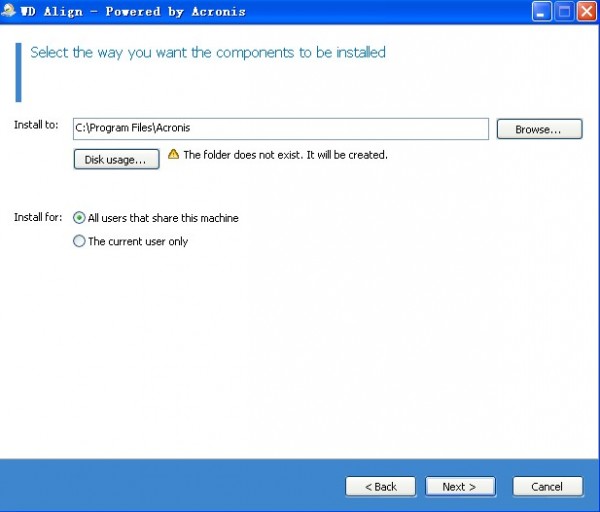The height and width of the screenshot is (512, 600).
Task: Click the 'Install for:' label
Action: pos(38,217)
